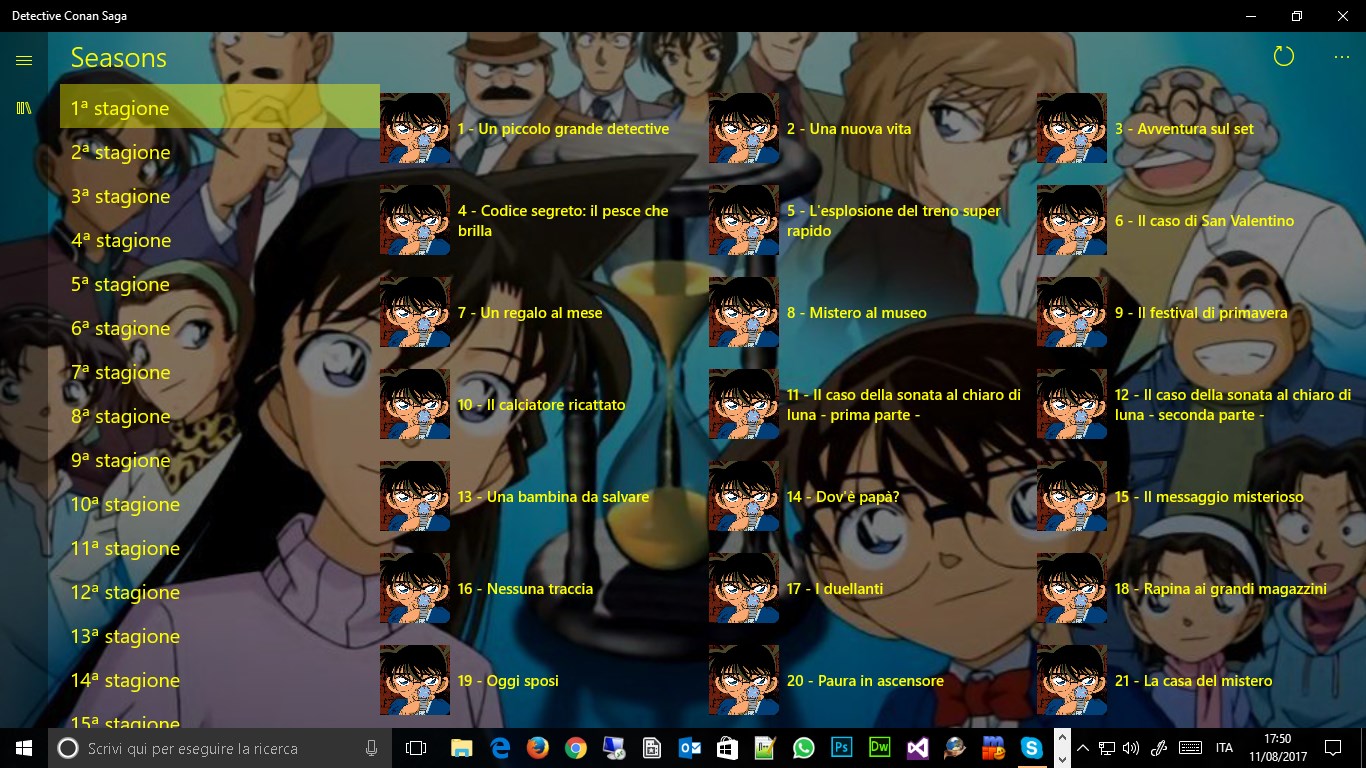Image resolution: width=1366 pixels, height=768 pixels.
Task: Open episode 12 sonata al chiaro di luna seconda parte
Action: click(1197, 404)
